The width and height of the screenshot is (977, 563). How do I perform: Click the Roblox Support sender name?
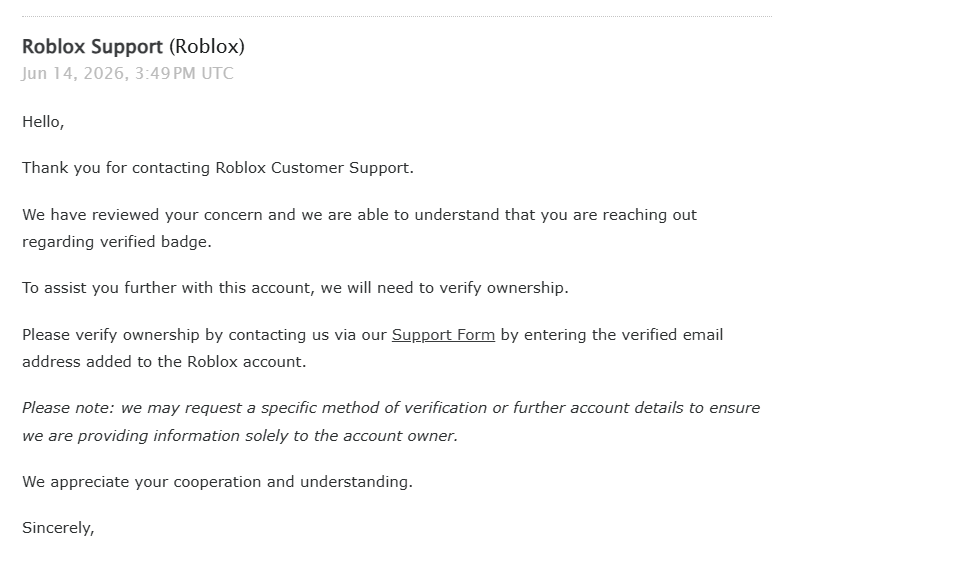coord(92,47)
